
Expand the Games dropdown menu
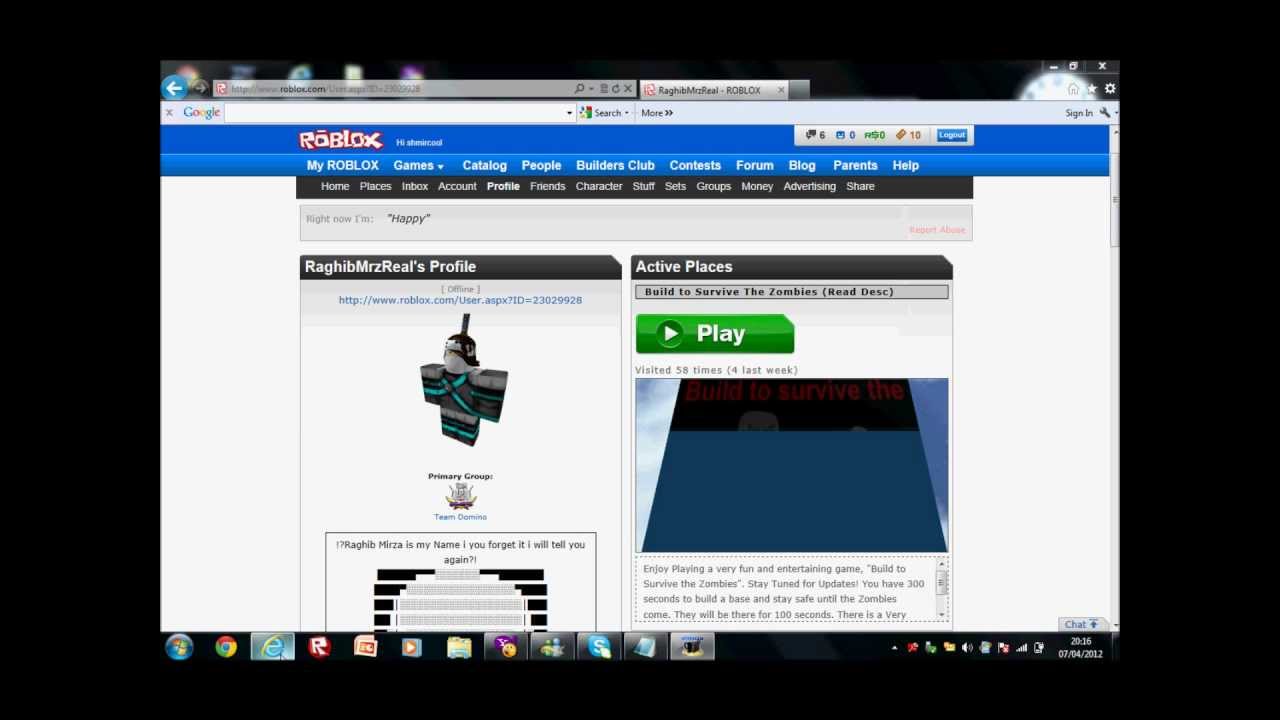coord(440,167)
